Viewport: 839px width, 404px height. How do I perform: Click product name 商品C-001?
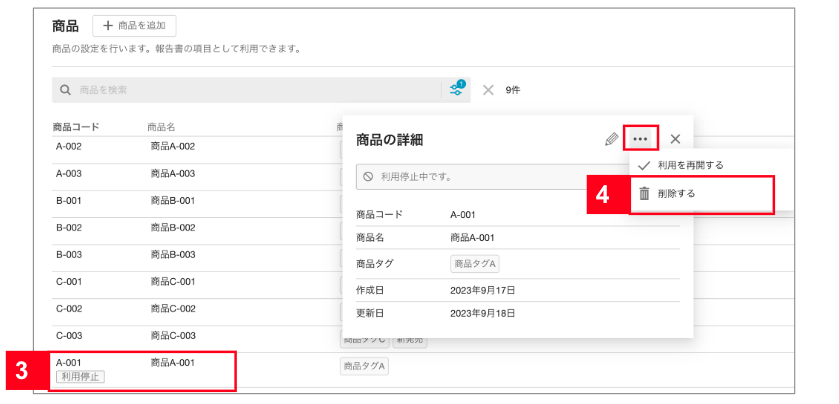coord(173,281)
